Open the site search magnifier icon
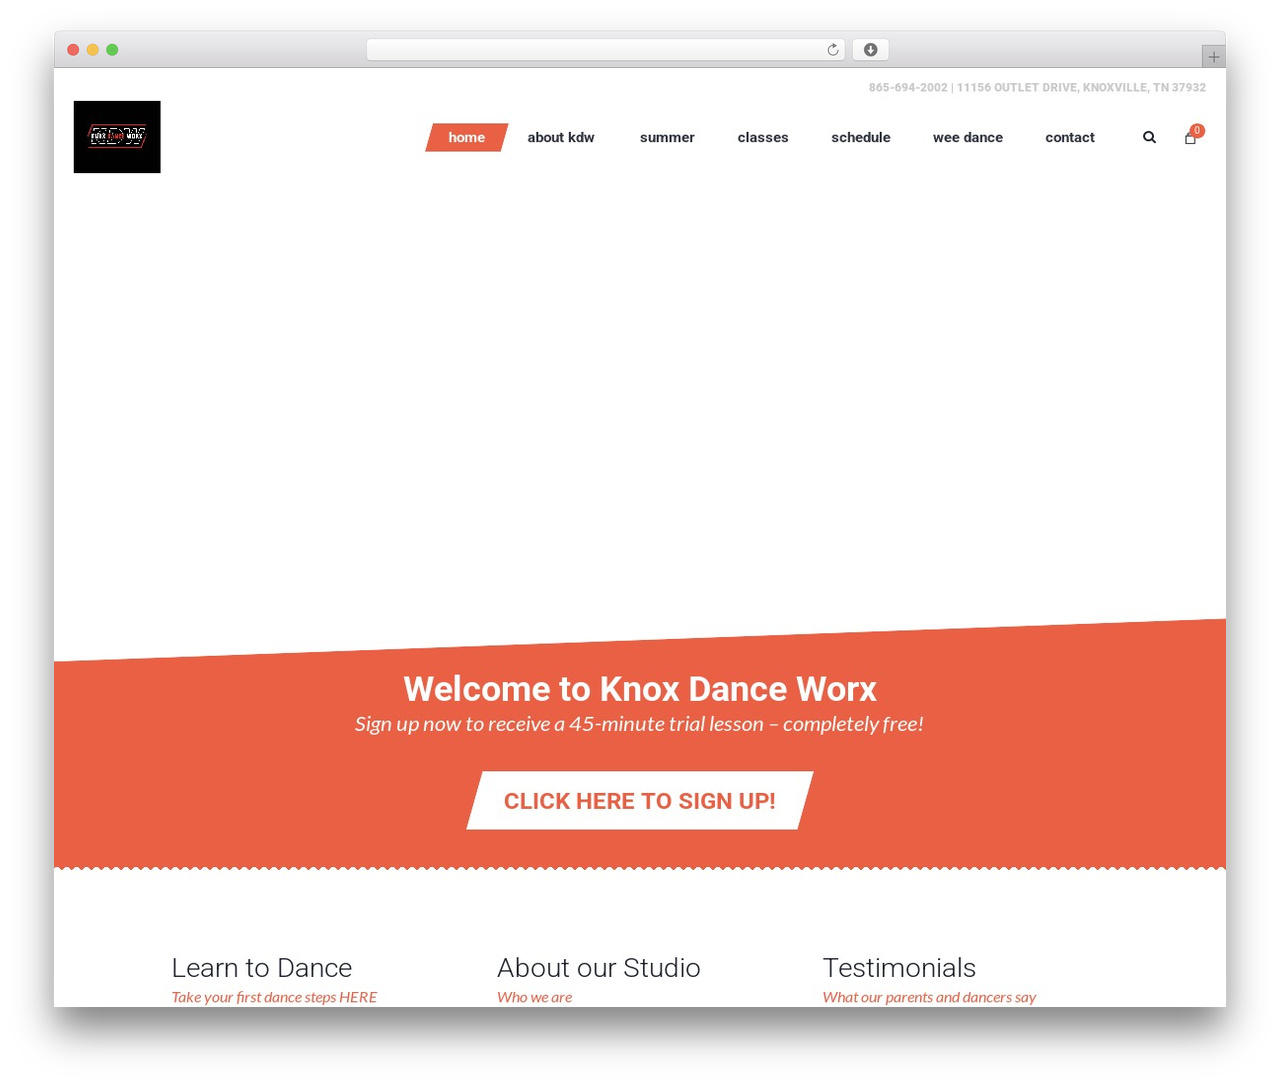 pyautogui.click(x=1149, y=137)
